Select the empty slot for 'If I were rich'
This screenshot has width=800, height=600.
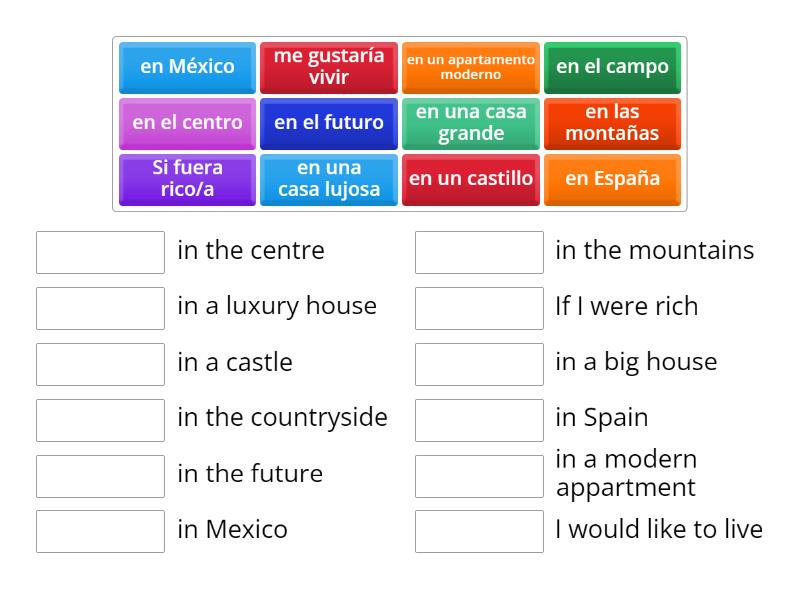pos(479,308)
